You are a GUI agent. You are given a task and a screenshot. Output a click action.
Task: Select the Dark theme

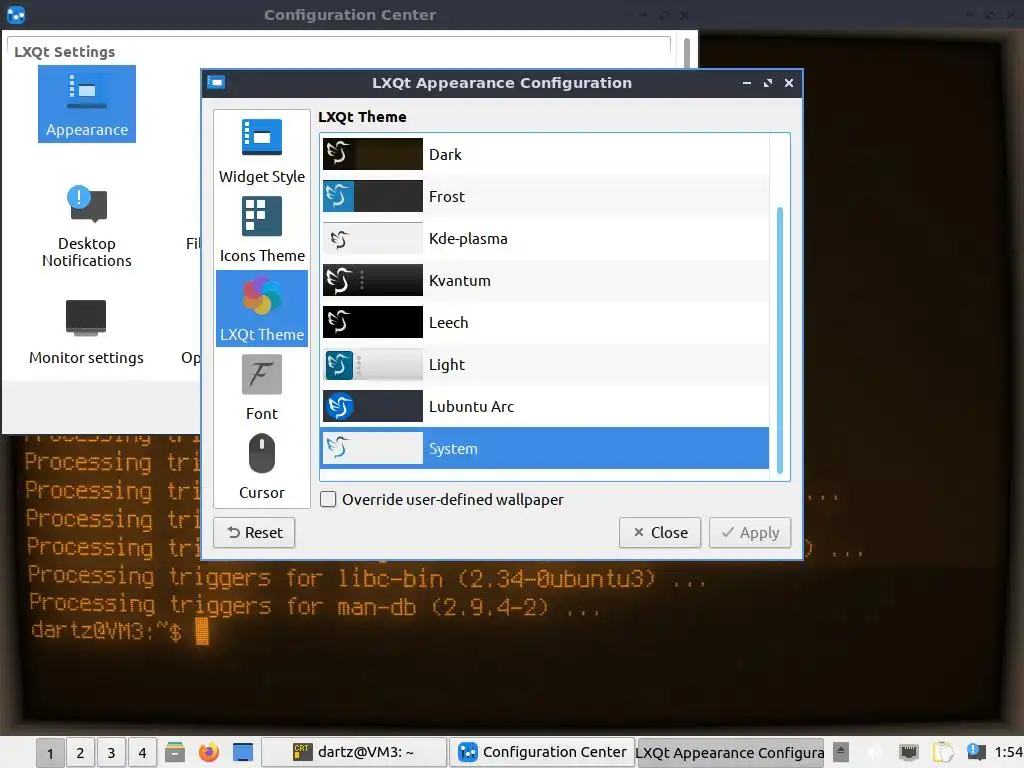545,154
